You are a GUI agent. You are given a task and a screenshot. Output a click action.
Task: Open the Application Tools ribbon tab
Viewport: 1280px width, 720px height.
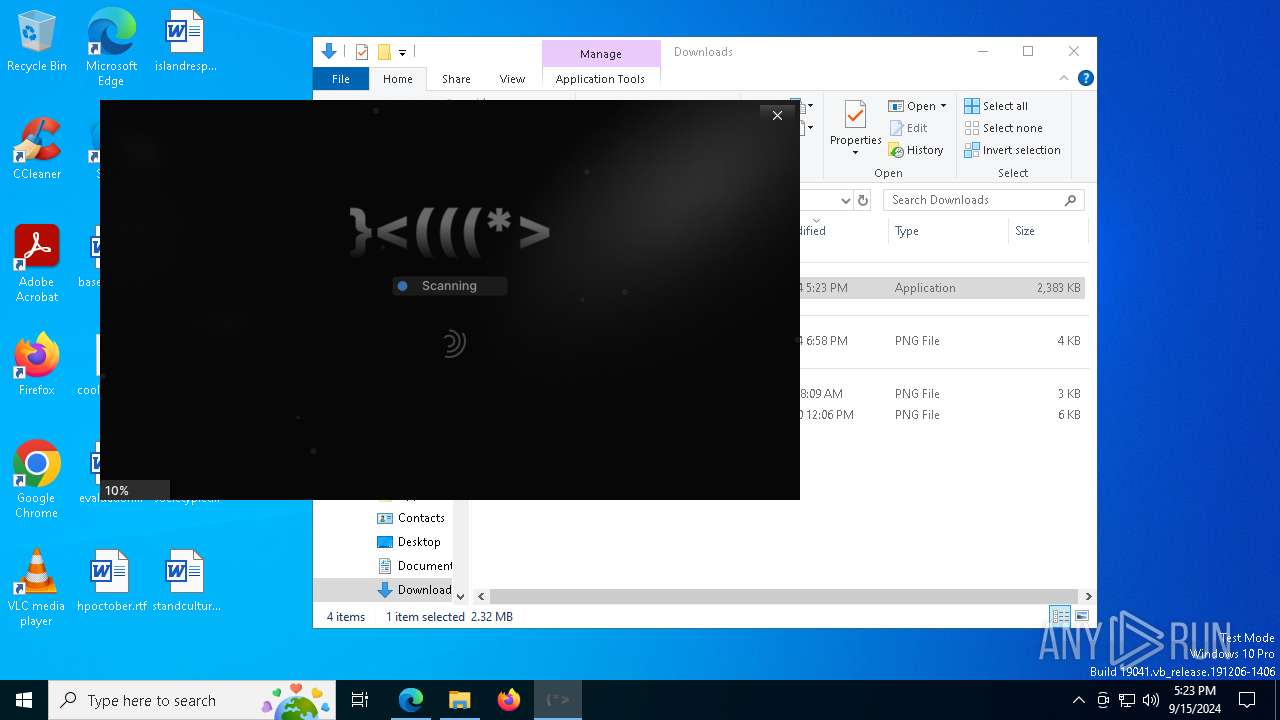coord(600,79)
